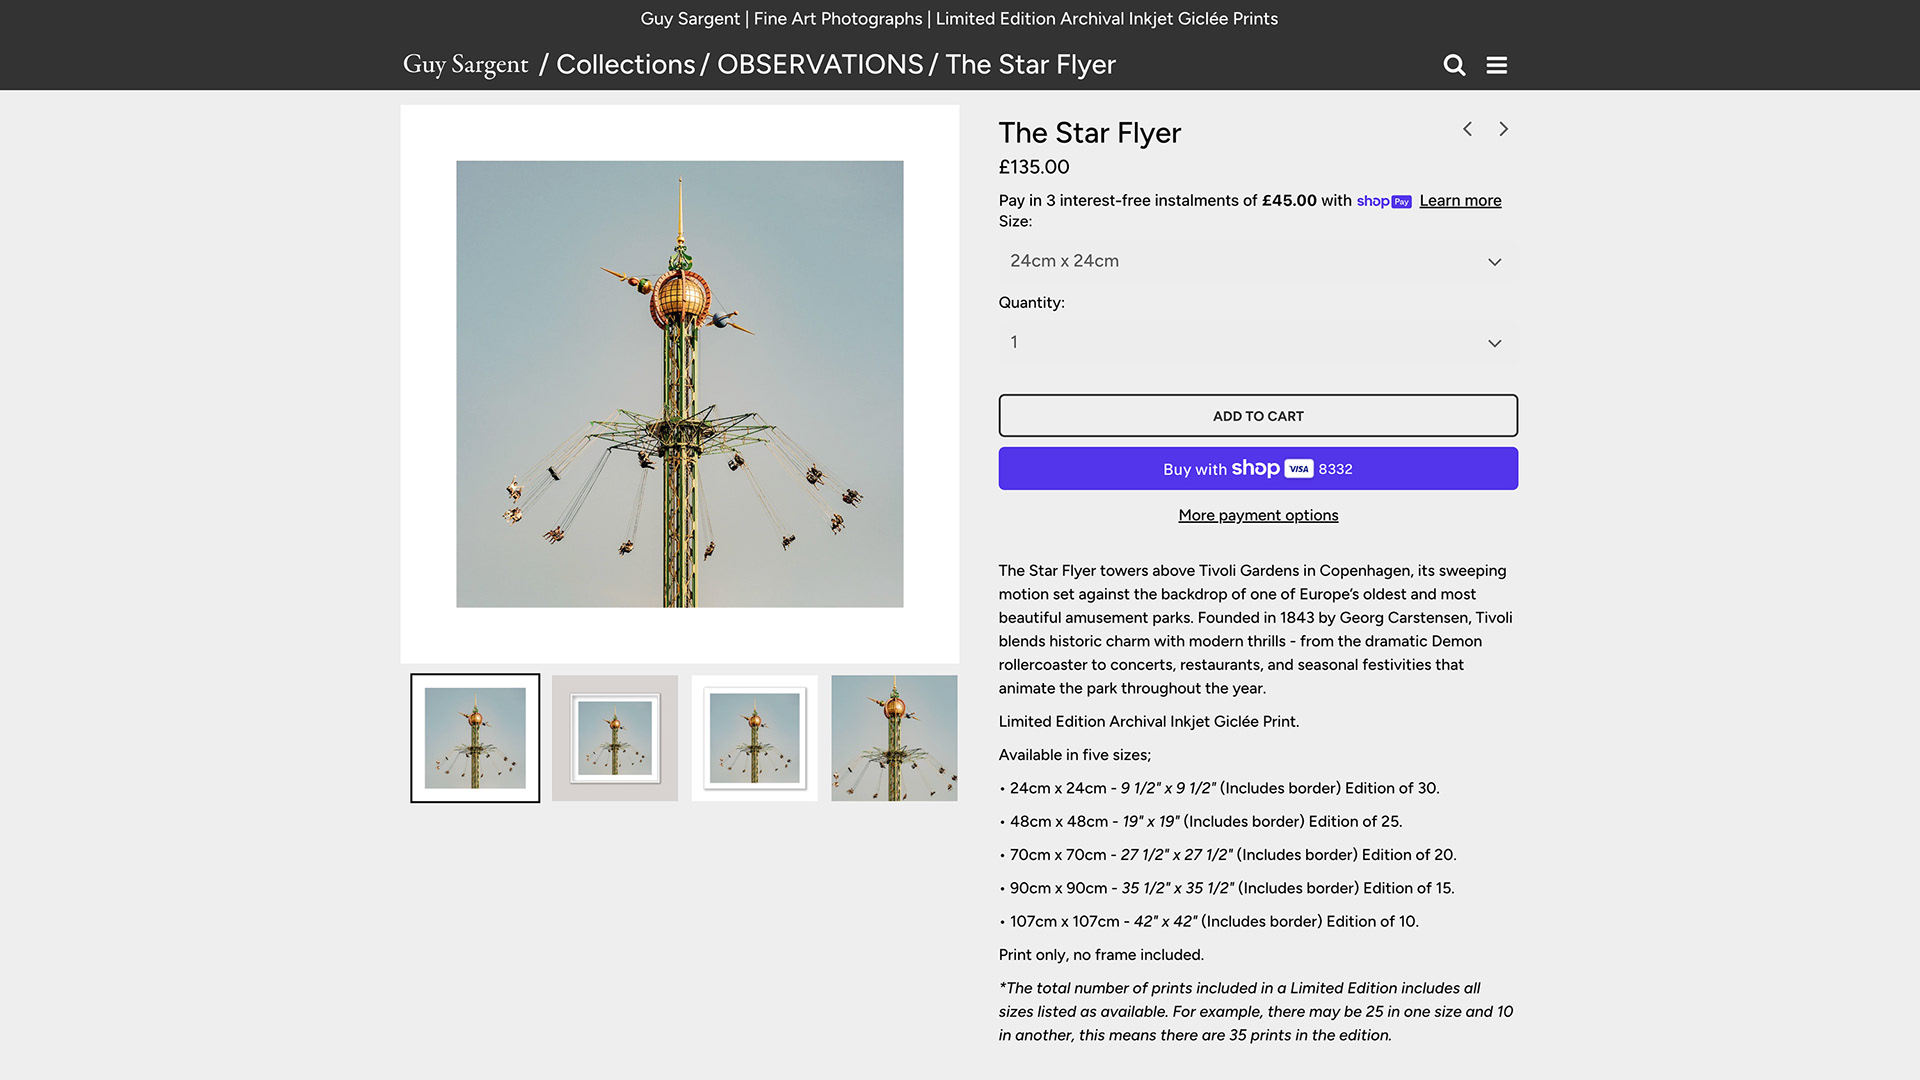Expand the Quantity dropdown
This screenshot has width=1920, height=1080.
tap(1257, 342)
